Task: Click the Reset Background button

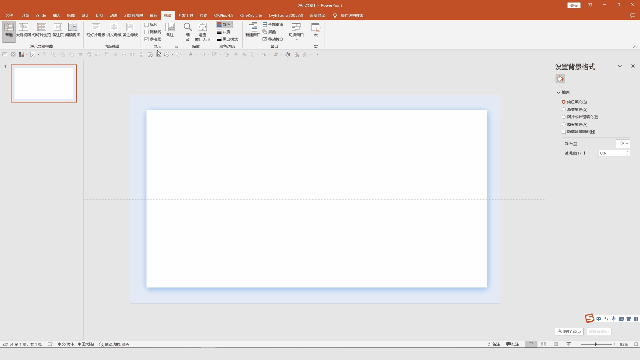Action: pyautogui.click(x=599, y=331)
